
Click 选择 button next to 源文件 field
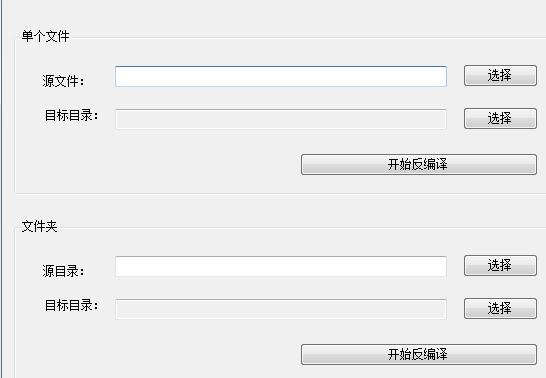[500, 75]
